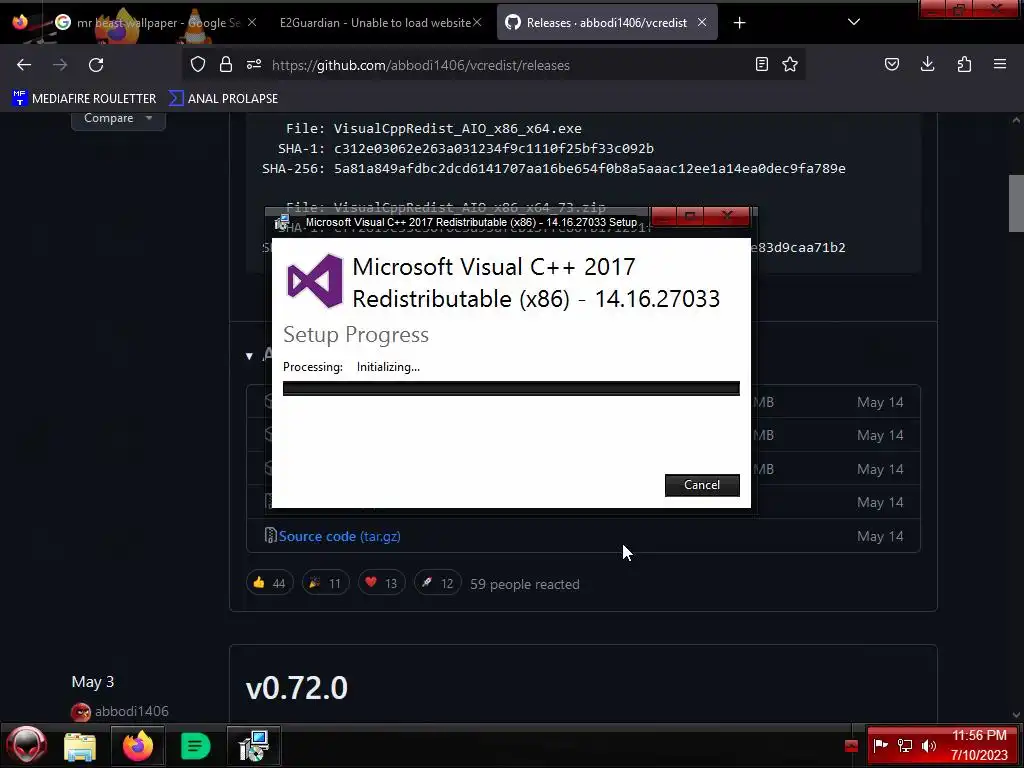Open the Start menu alien orb

click(27, 746)
